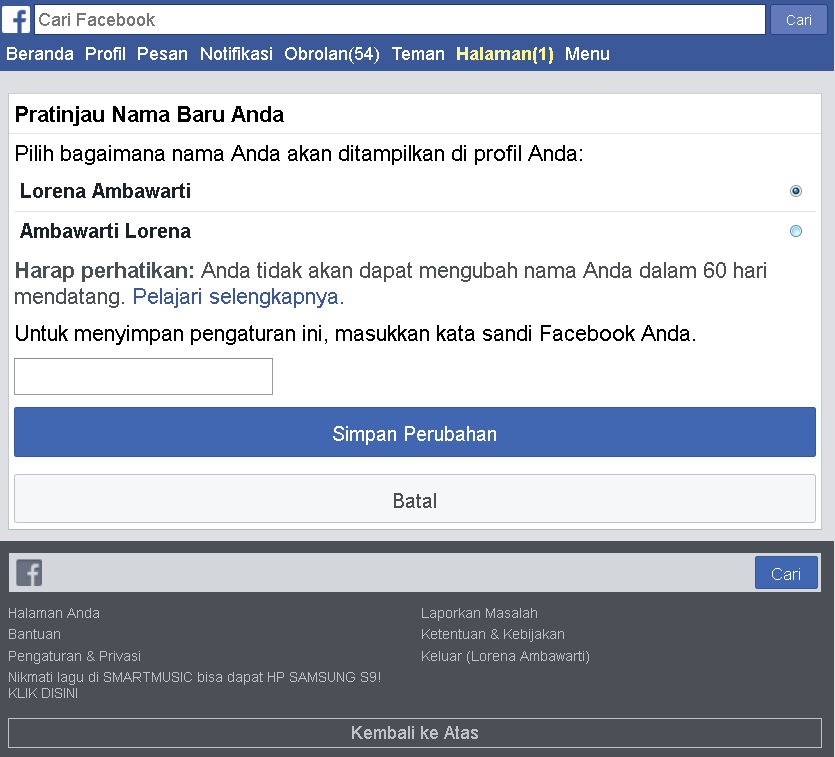Open the Teman friends list
The image size is (835, 757).
(418, 54)
